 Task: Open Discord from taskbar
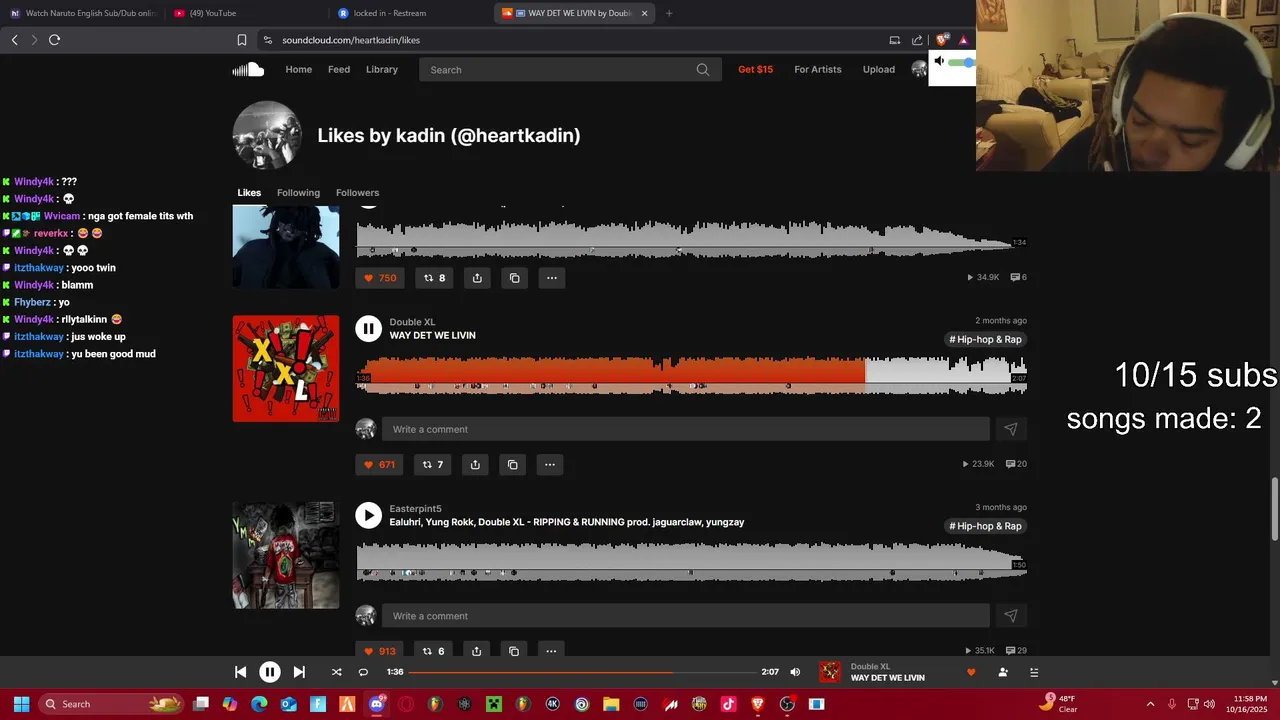(x=377, y=704)
